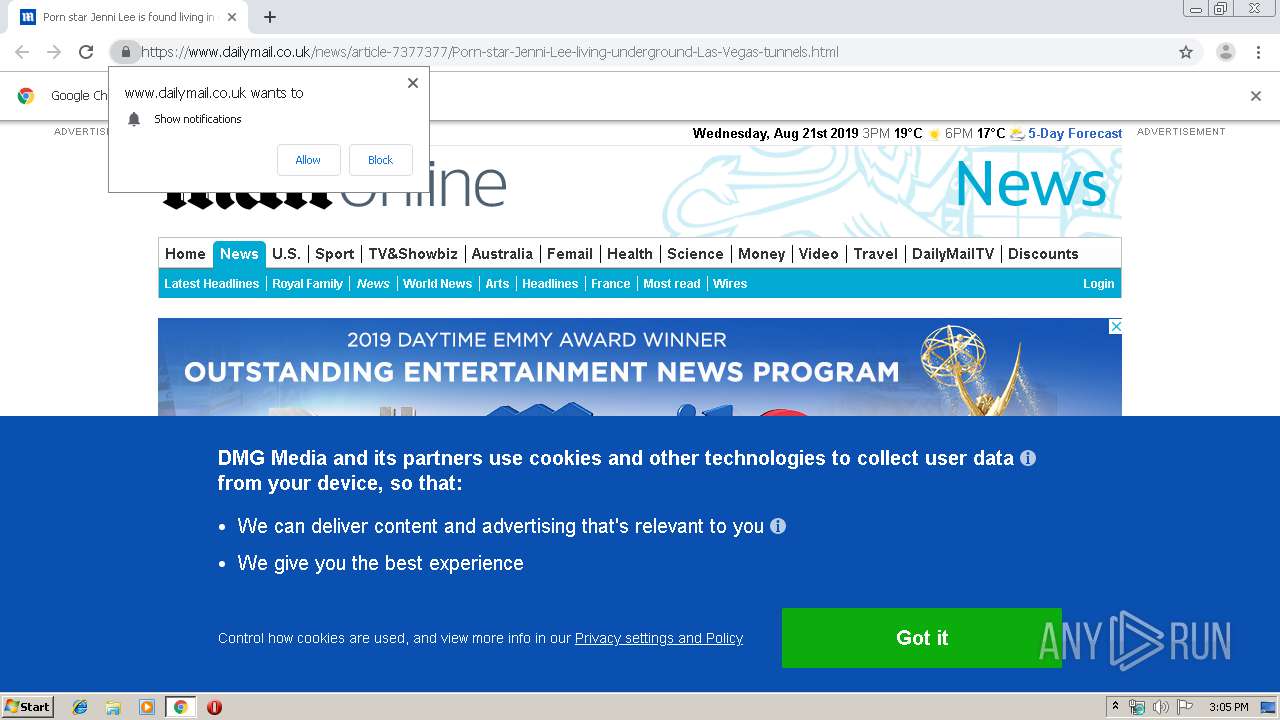This screenshot has height=720, width=1280.
Task: Open the 5-Day Forecast link
Action: click(1075, 133)
